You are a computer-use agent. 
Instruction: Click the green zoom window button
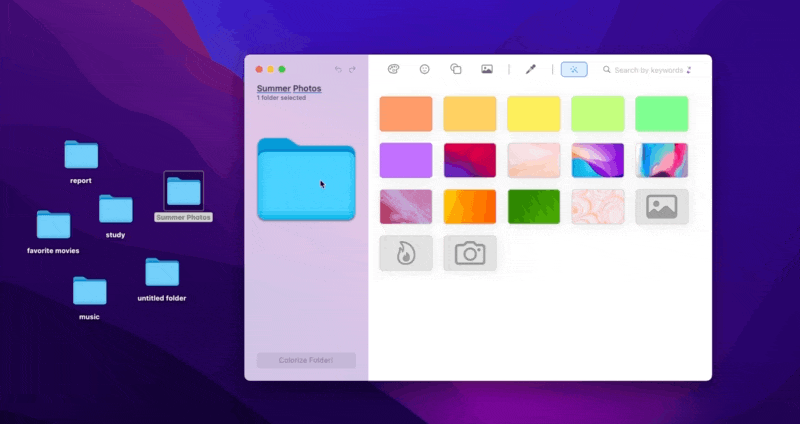tap(282, 69)
